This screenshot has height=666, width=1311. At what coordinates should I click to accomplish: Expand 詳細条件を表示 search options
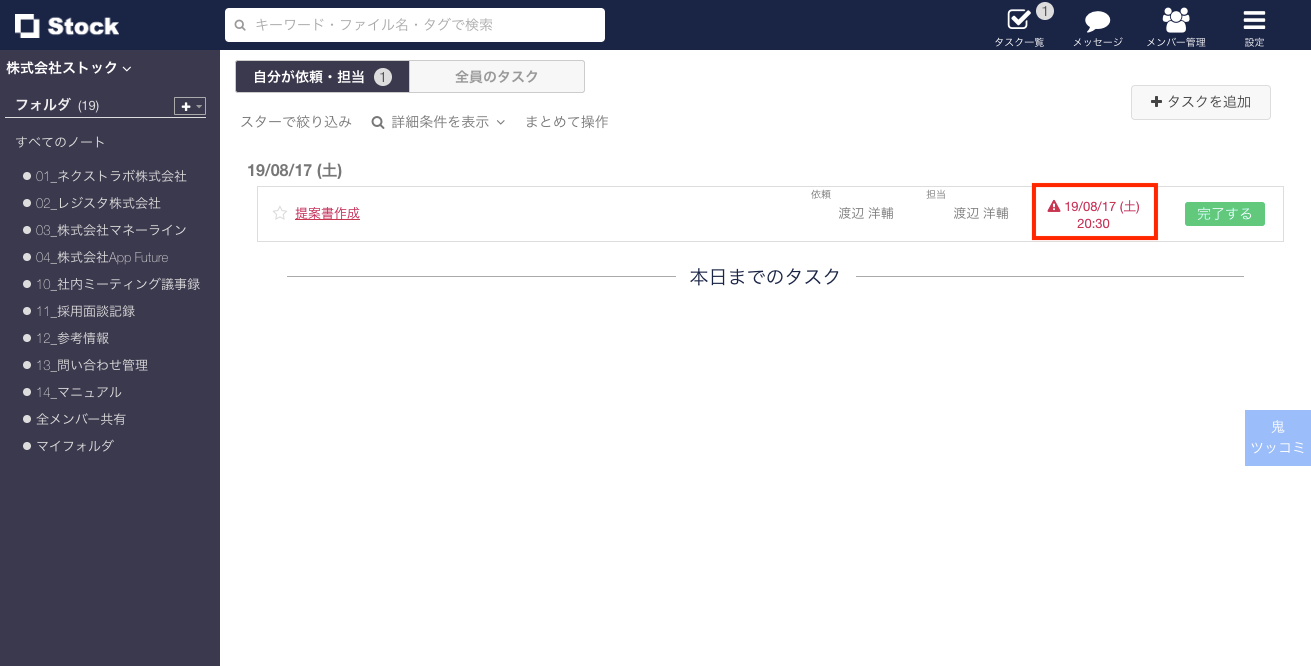coord(438,121)
